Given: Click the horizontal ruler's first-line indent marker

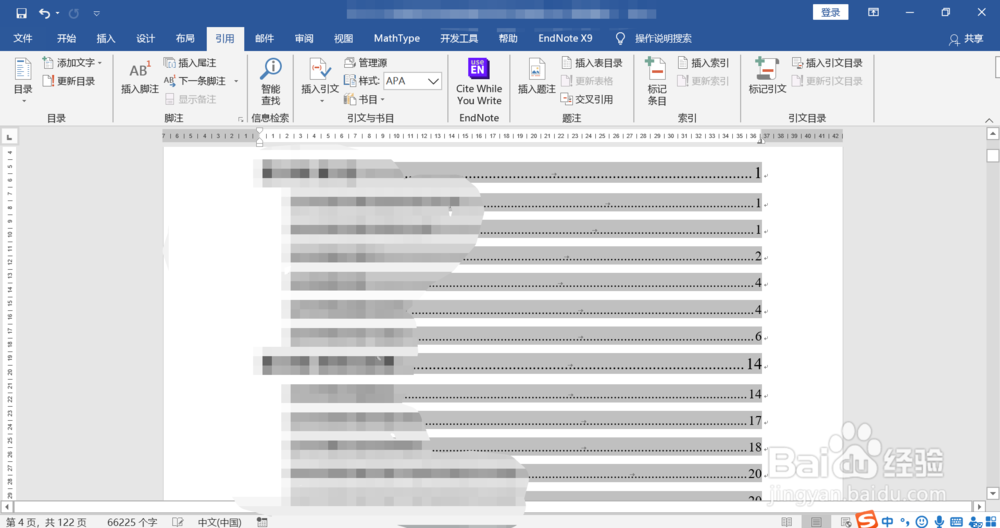Looking at the screenshot, I should tap(260, 132).
